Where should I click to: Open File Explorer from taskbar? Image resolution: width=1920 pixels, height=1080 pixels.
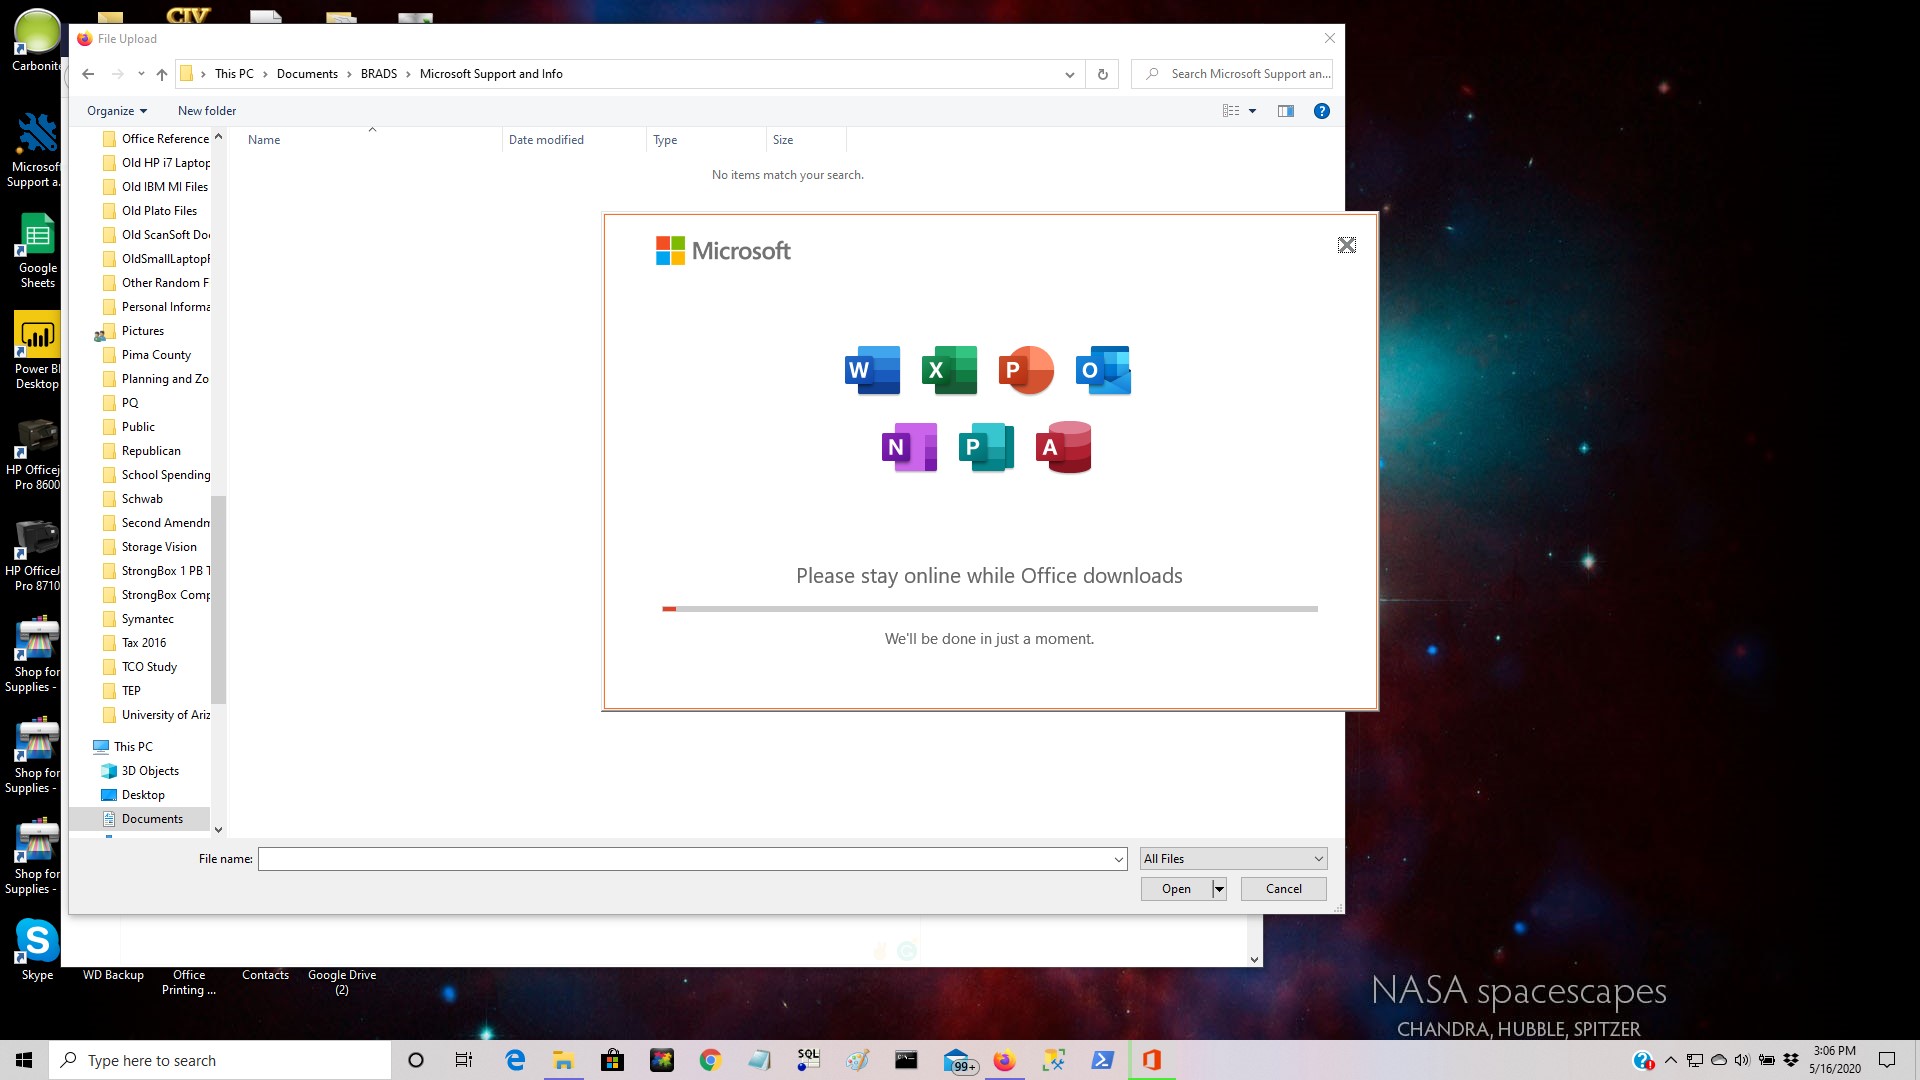click(563, 1060)
